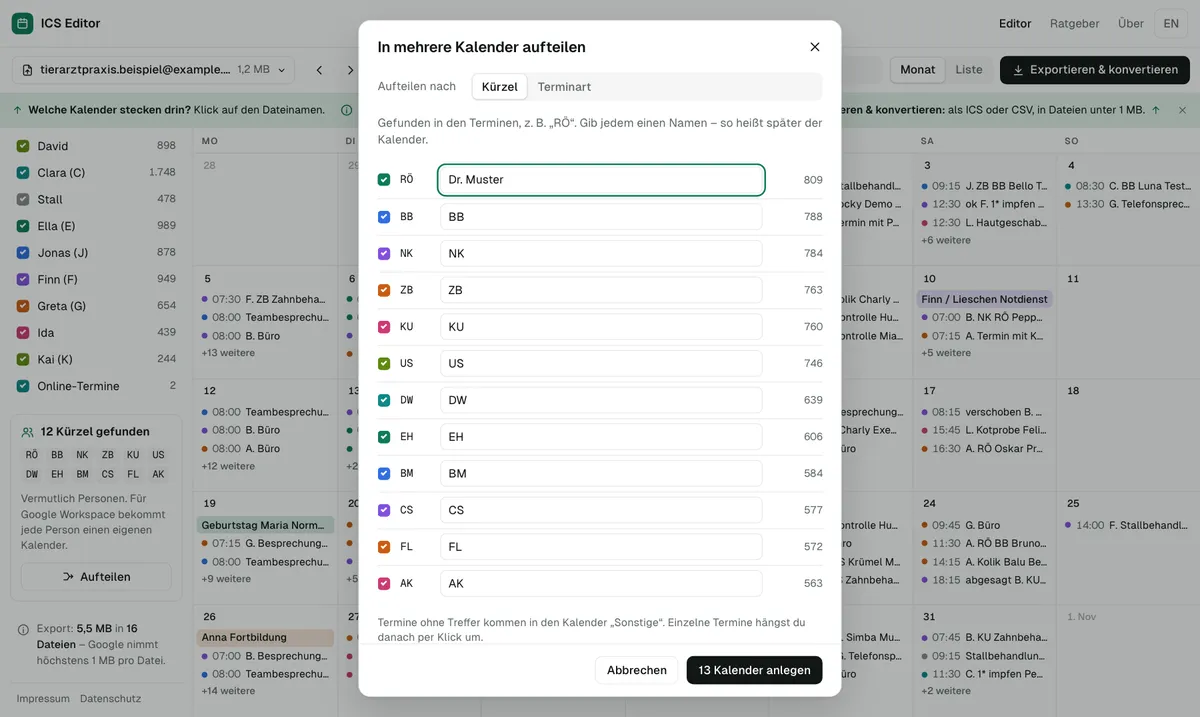Viewport: 1200px width, 717px height.
Task: Disable the KU abbreviation checkbox
Action: tap(384, 327)
